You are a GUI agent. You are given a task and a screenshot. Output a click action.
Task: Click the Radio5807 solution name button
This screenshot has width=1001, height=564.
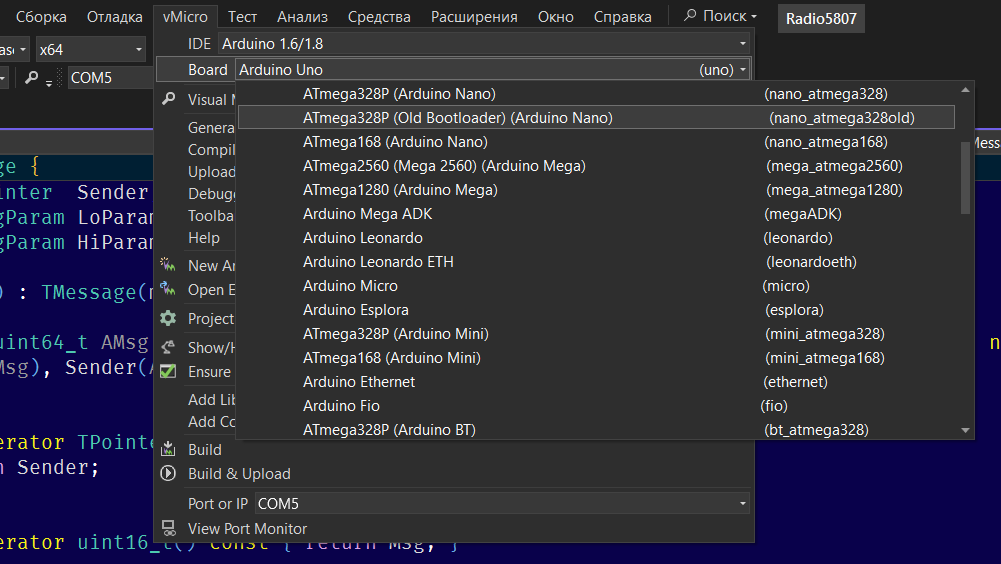(821, 19)
